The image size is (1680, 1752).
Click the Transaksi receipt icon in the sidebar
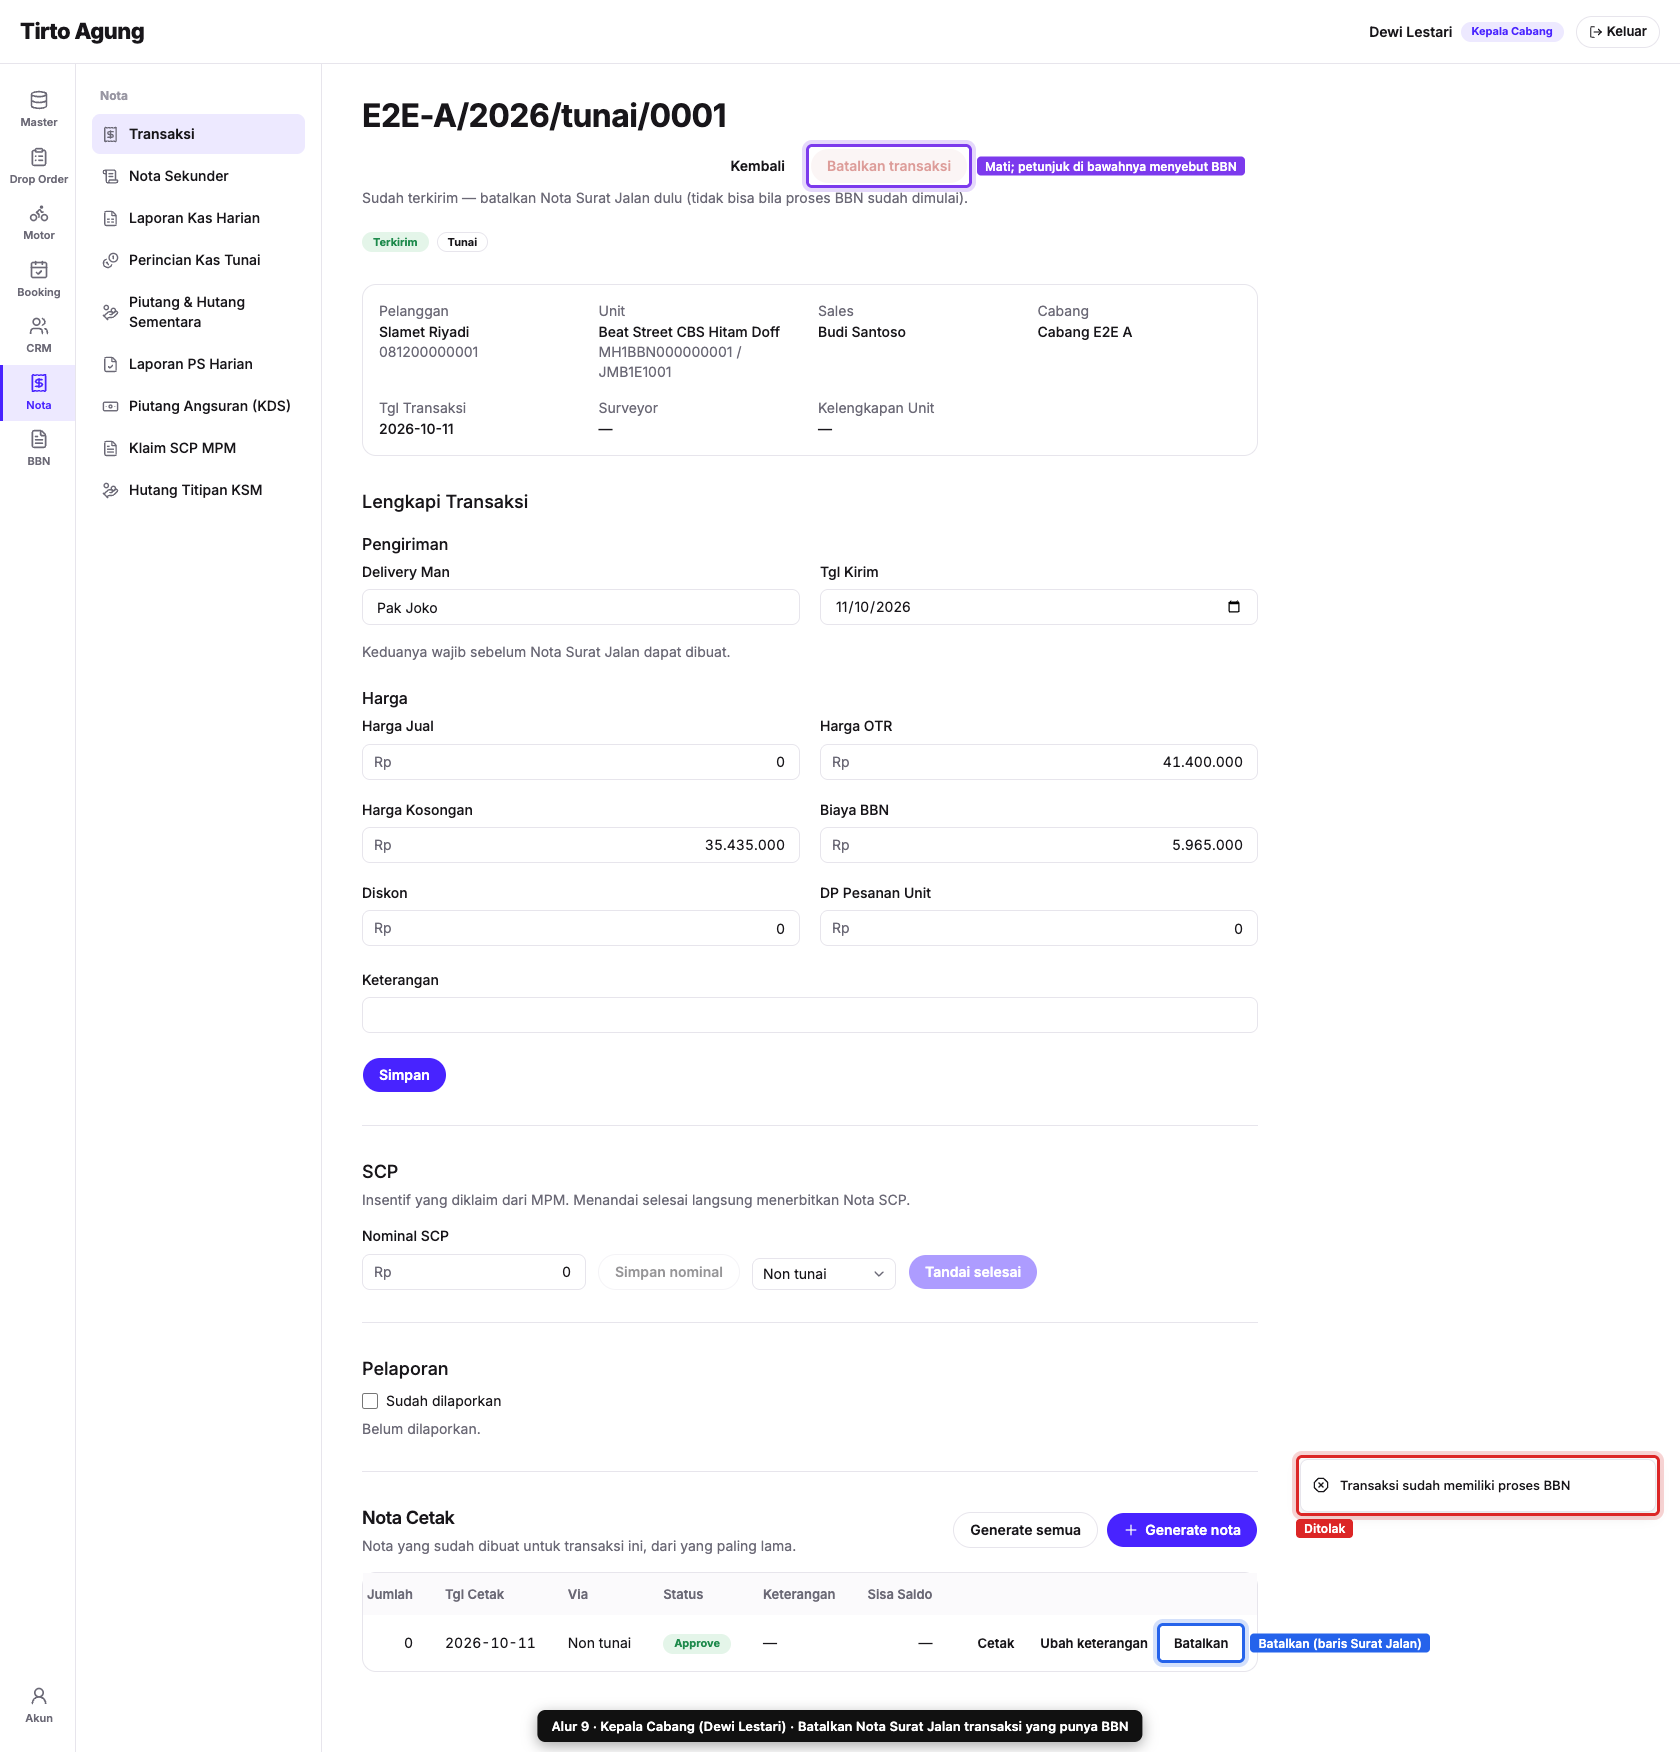[x=111, y=134]
